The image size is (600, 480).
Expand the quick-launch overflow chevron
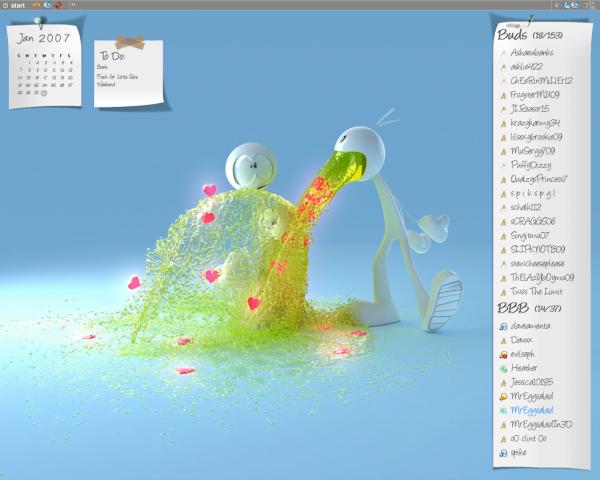click(73, 5)
